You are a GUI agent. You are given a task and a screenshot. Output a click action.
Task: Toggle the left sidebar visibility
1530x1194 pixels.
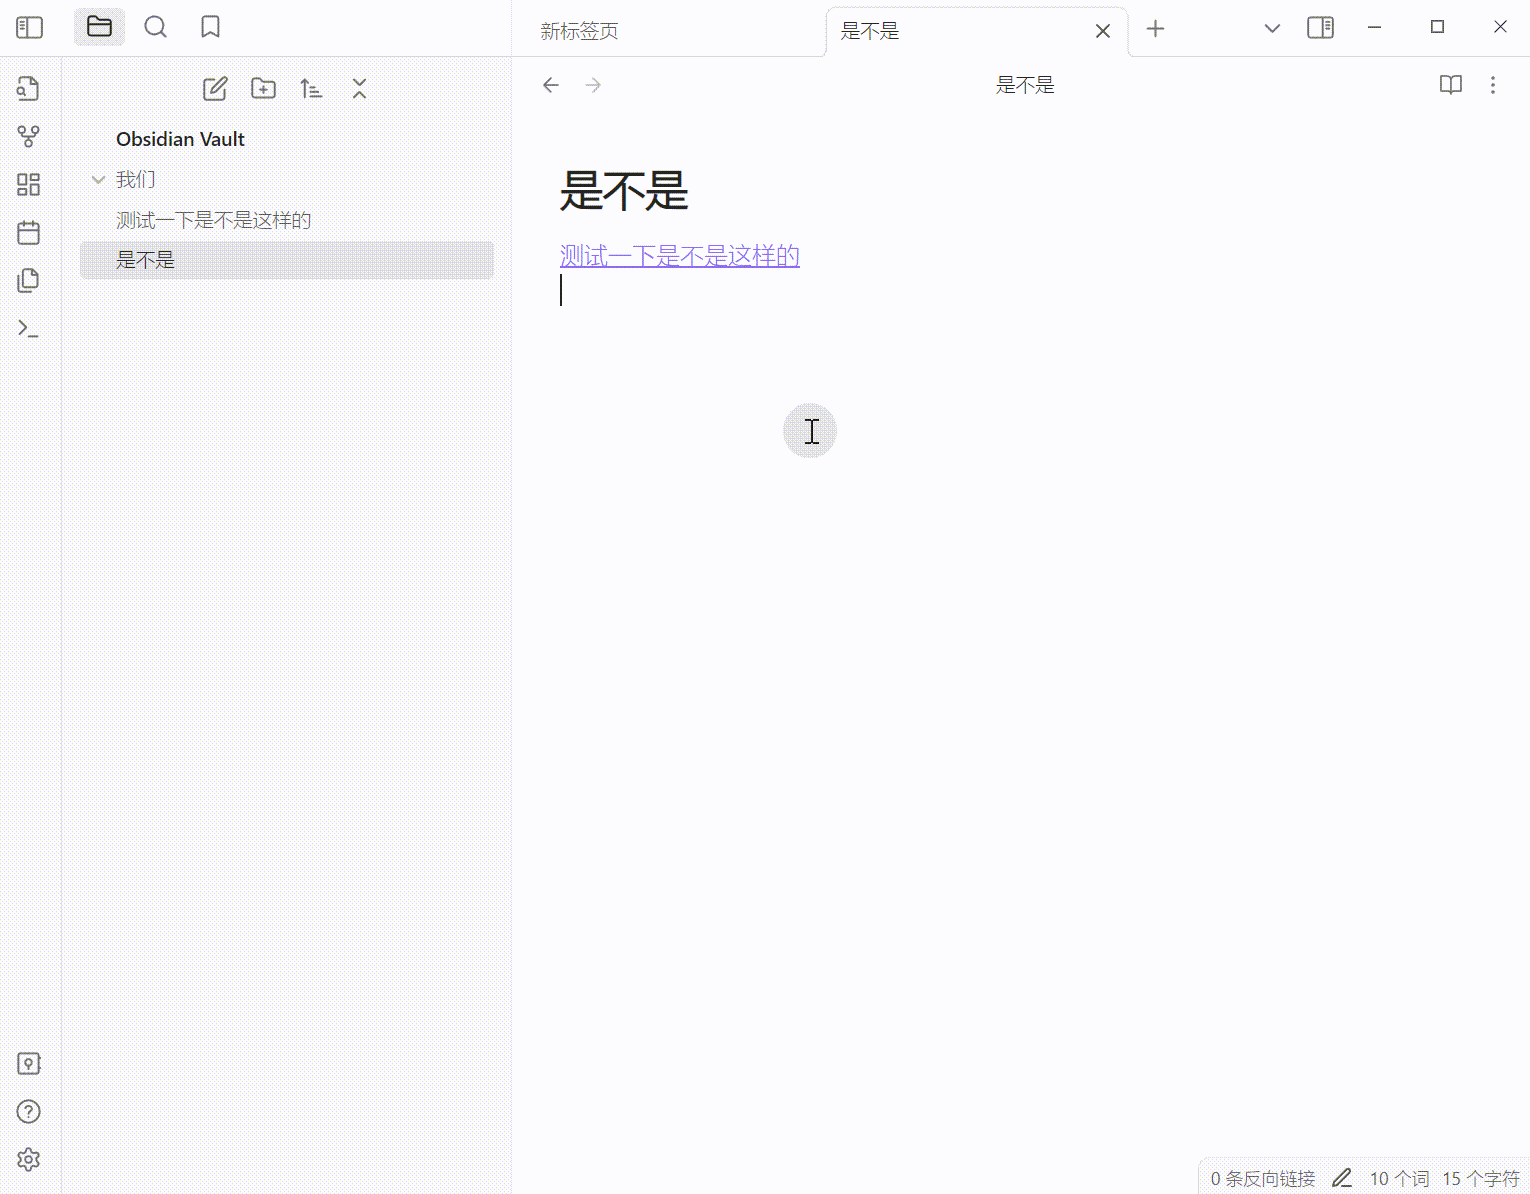click(29, 27)
